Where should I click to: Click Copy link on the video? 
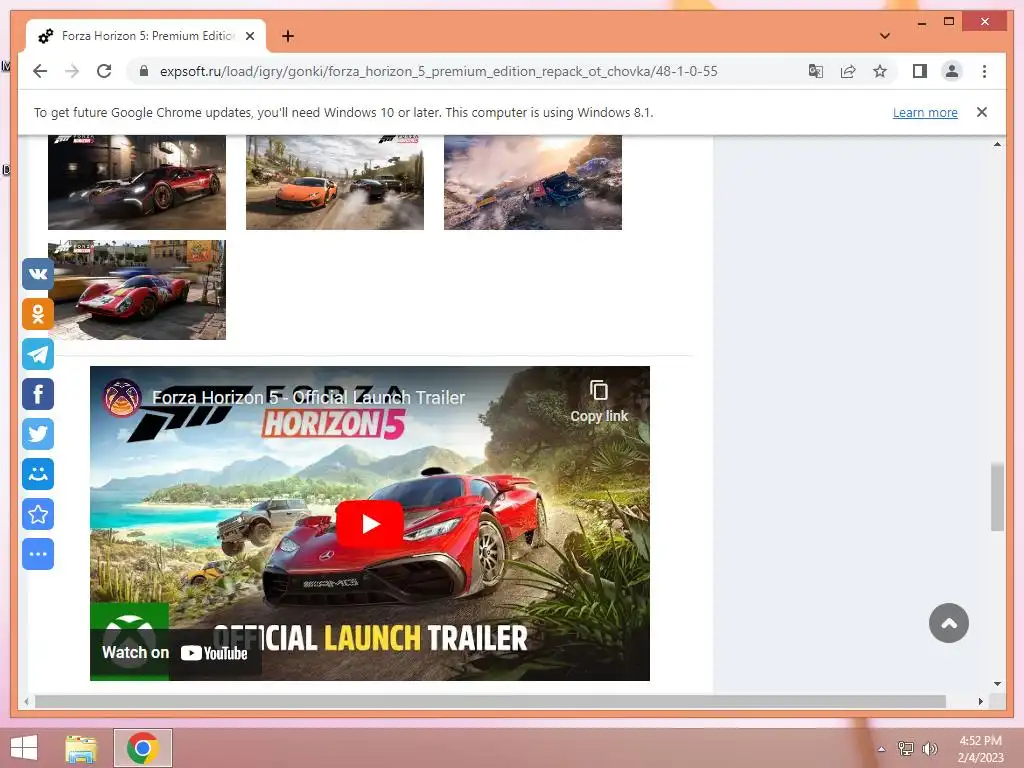(x=599, y=402)
